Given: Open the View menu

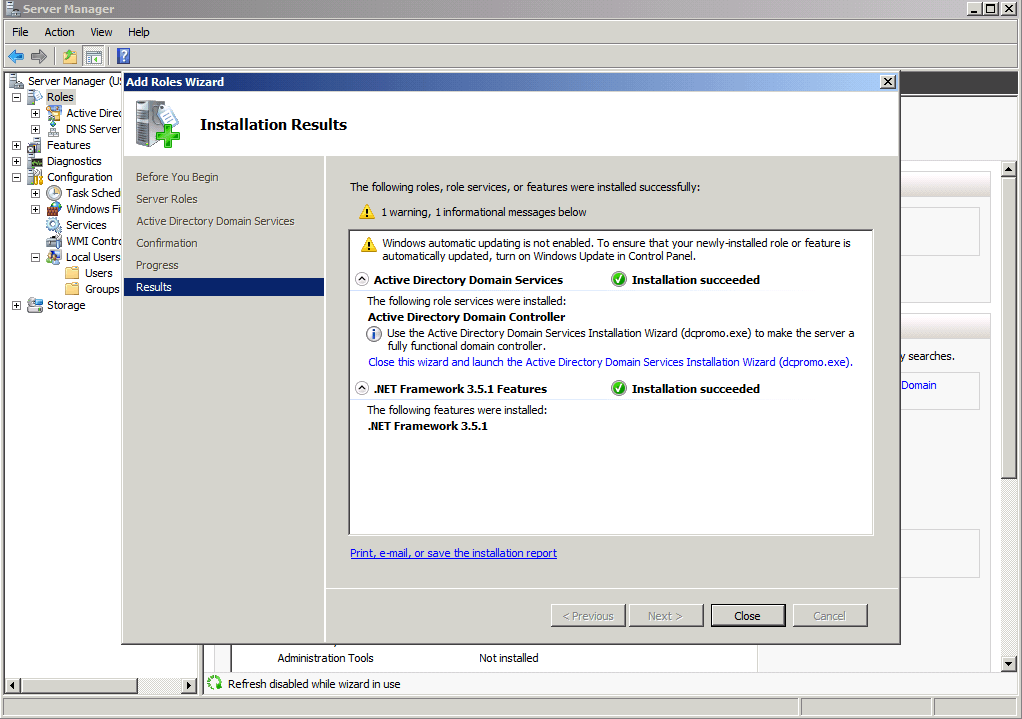Looking at the screenshot, I should tap(101, 32).
